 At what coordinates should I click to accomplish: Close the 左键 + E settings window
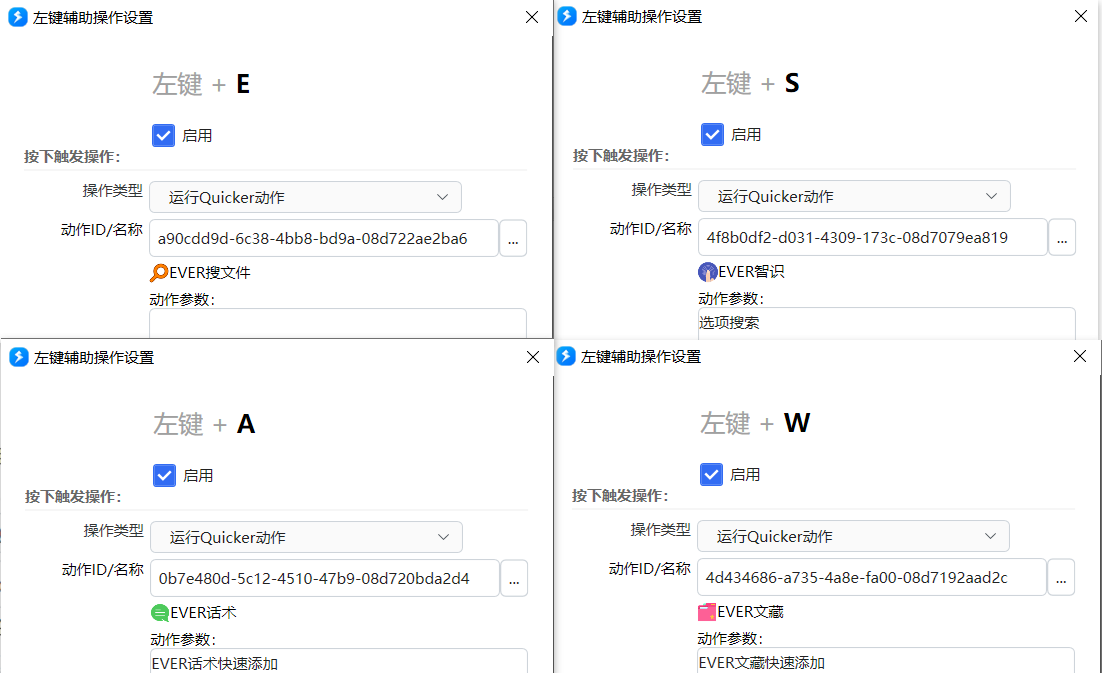(532, 17)
